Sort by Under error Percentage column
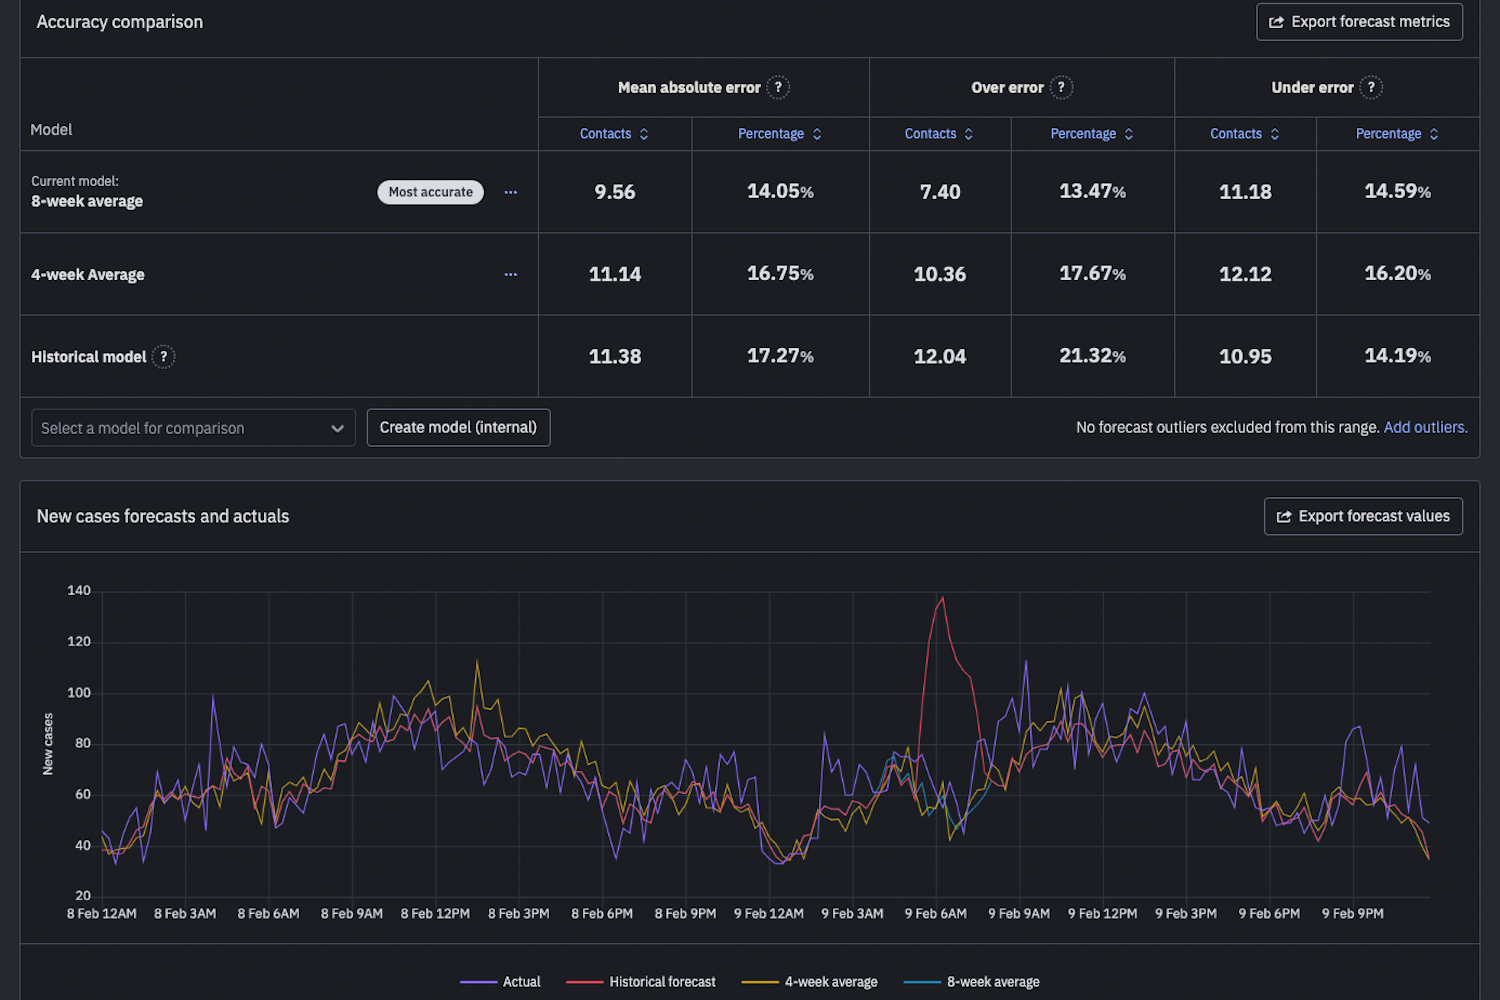 1396,134
